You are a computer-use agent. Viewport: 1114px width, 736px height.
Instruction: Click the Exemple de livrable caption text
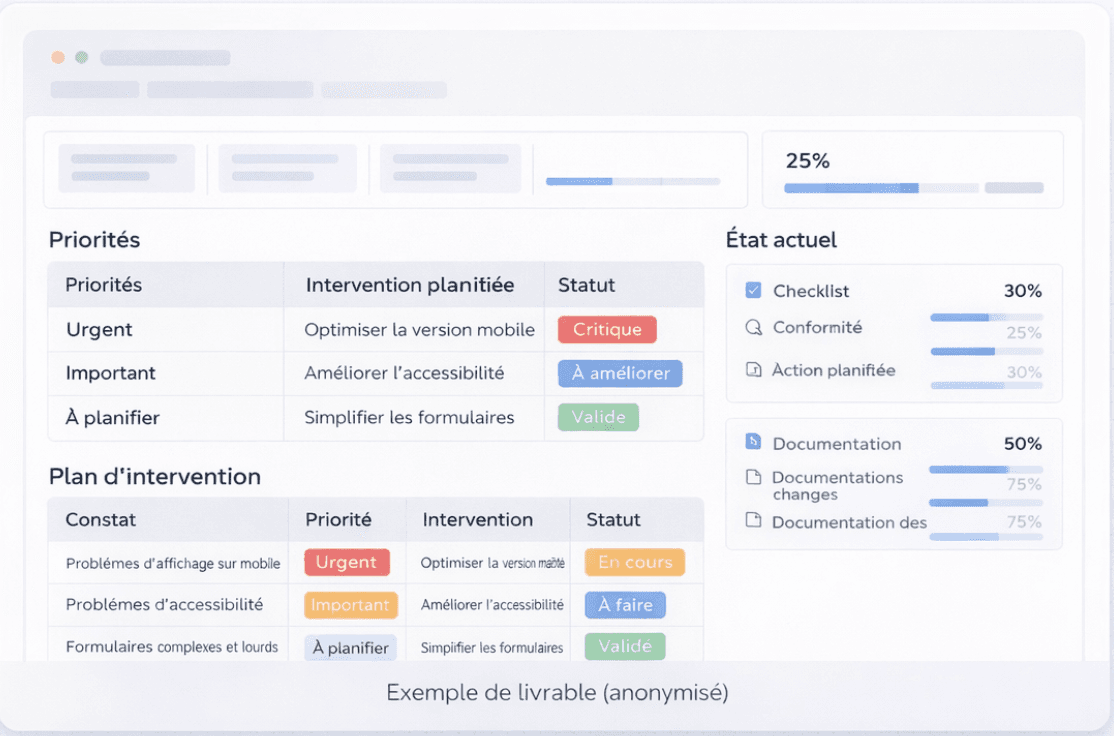pos(557,692)
